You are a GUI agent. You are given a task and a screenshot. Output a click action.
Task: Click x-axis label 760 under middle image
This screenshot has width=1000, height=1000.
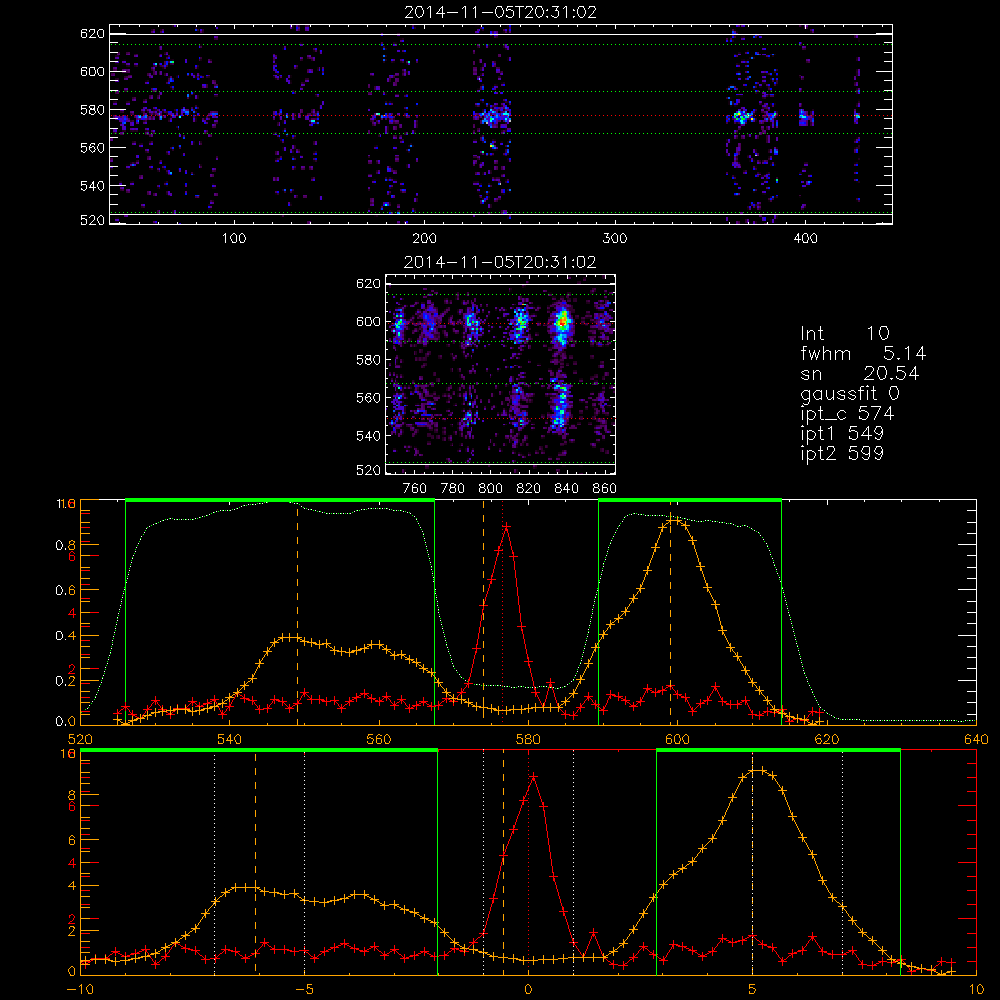click(415, 489)
